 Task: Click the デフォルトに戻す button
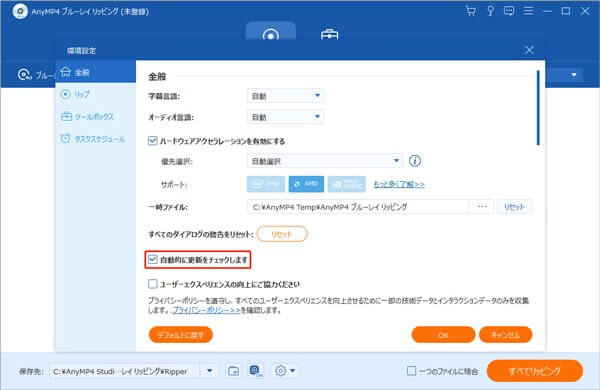click(181, 335)
